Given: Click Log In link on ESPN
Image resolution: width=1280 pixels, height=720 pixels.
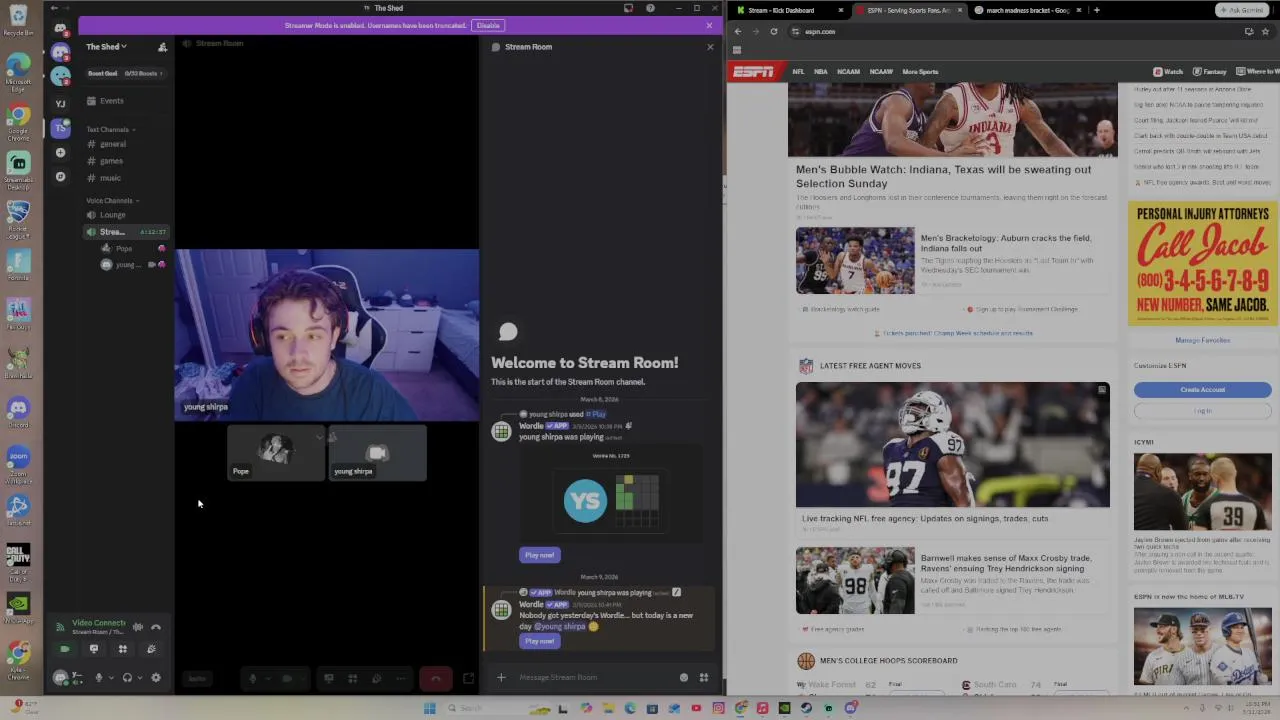Looking at the screenshot, I should pos(1202,411).
